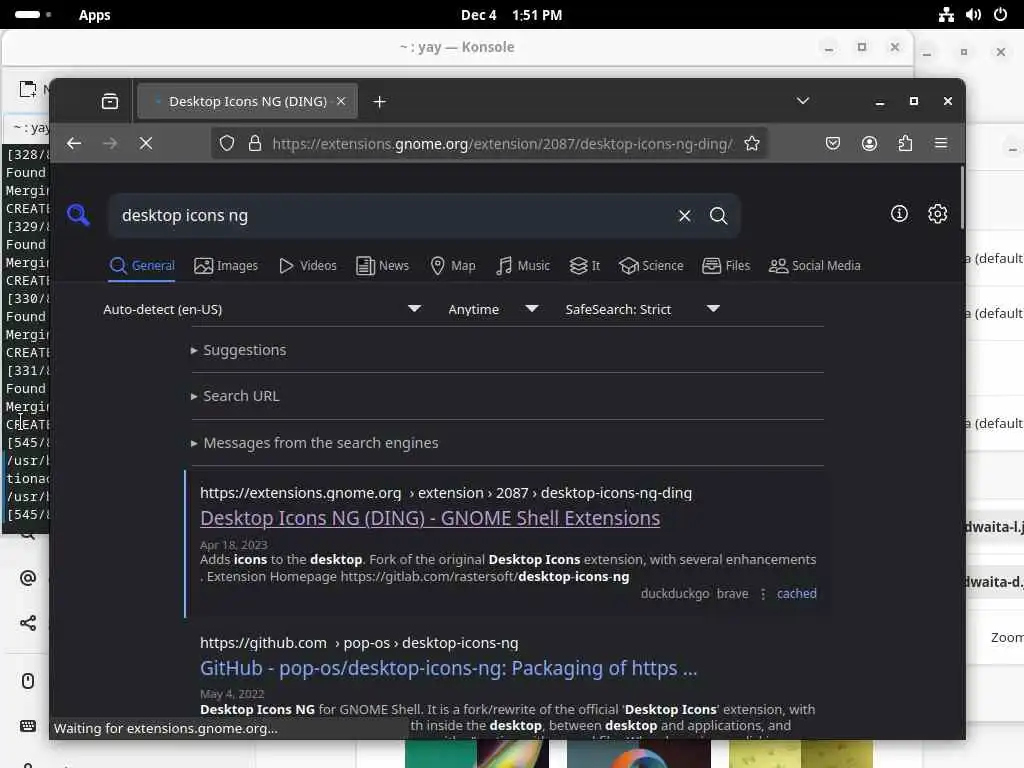Clear the search query text
The height and width of the screenshot is (768, 1024).
tap(684, 216)
